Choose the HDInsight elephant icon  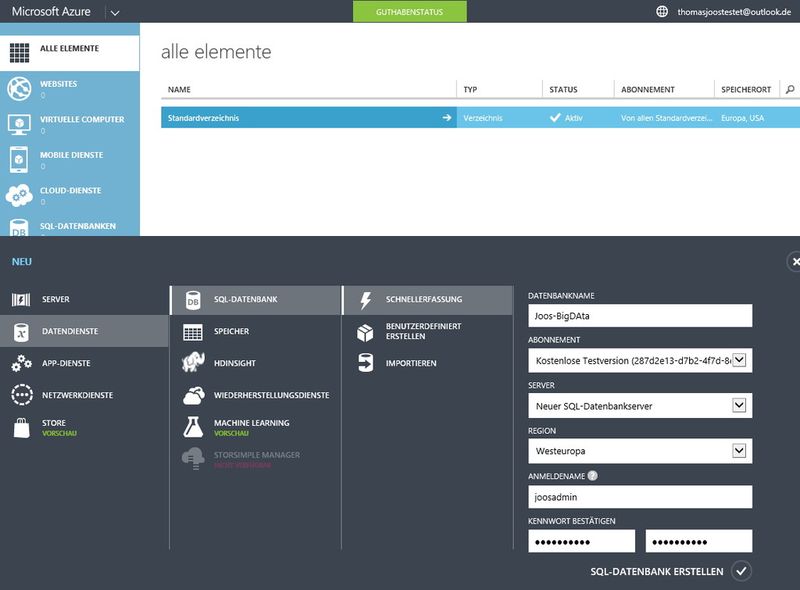(193, 362)
